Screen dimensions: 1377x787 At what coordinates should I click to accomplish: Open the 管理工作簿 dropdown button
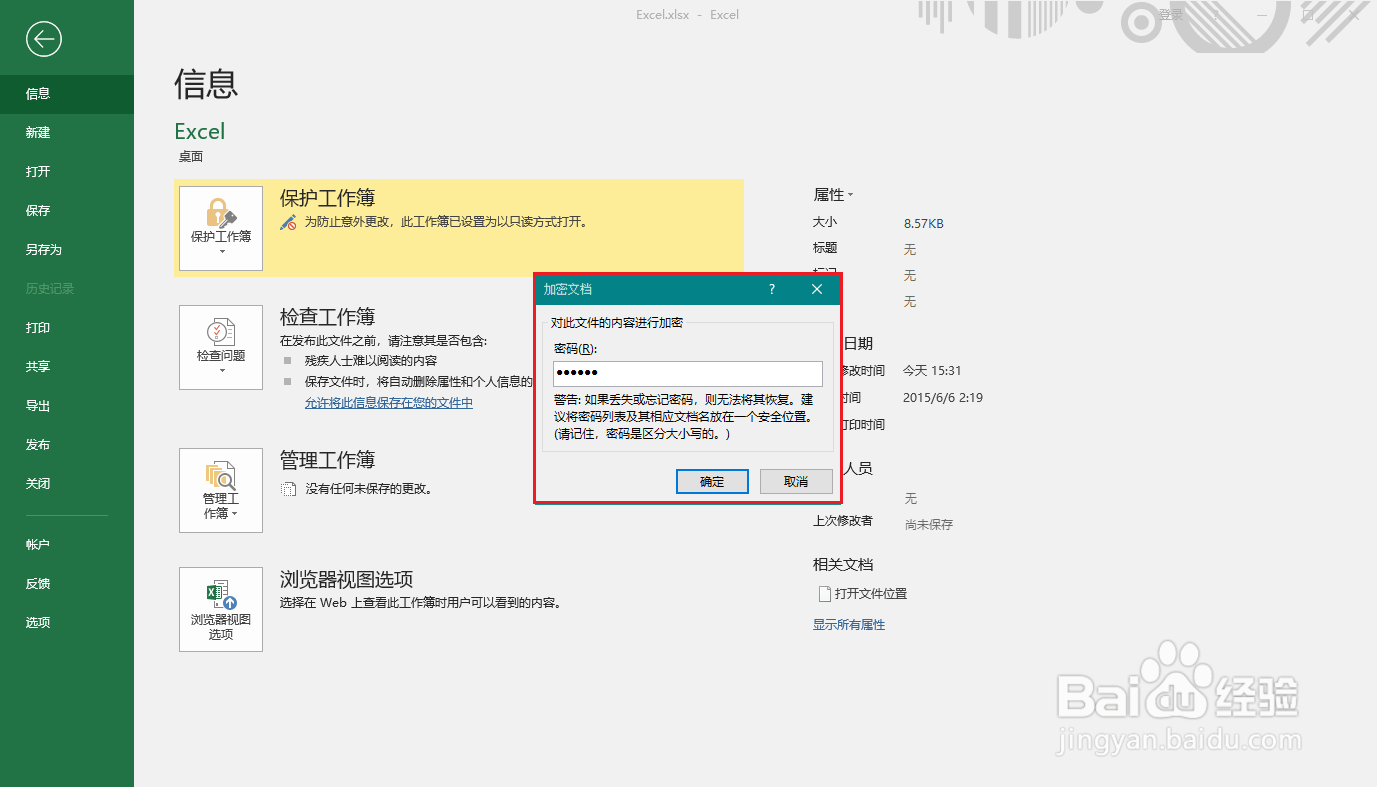221,490
